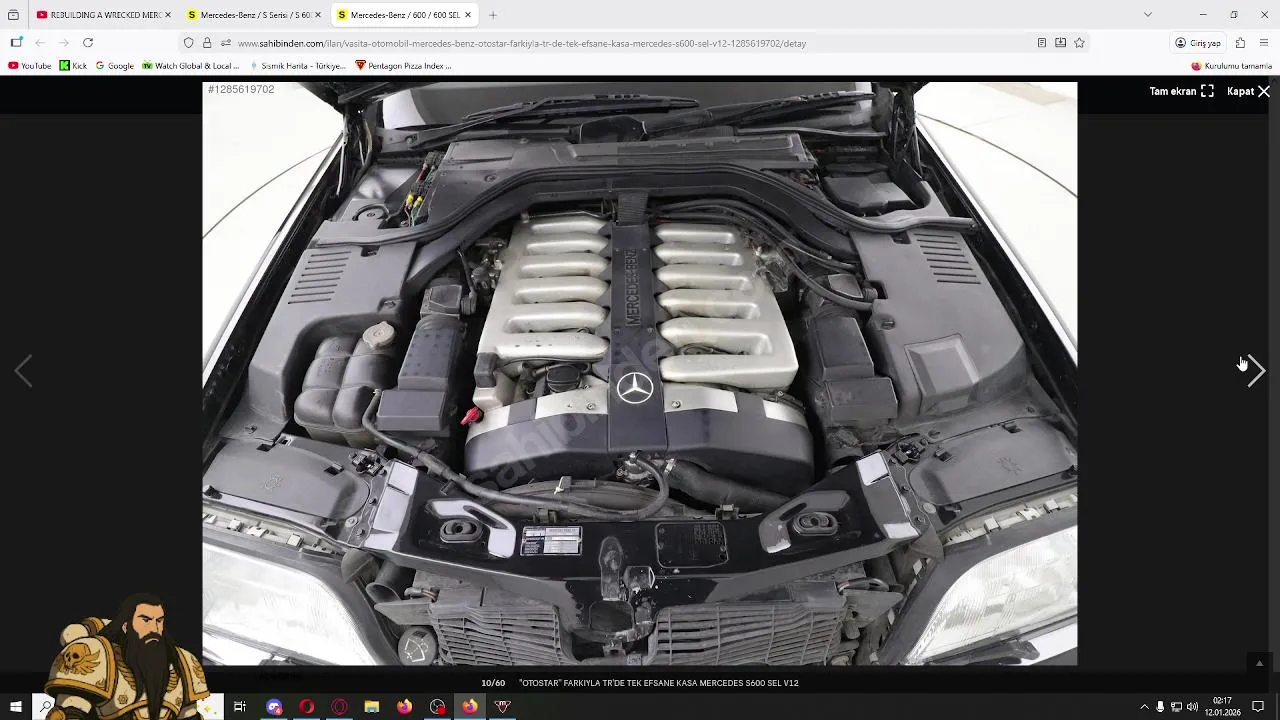Open Sismik Harita - Türkiye bookmark
This screenshot has width=1280, height=720.
(297, 66)
